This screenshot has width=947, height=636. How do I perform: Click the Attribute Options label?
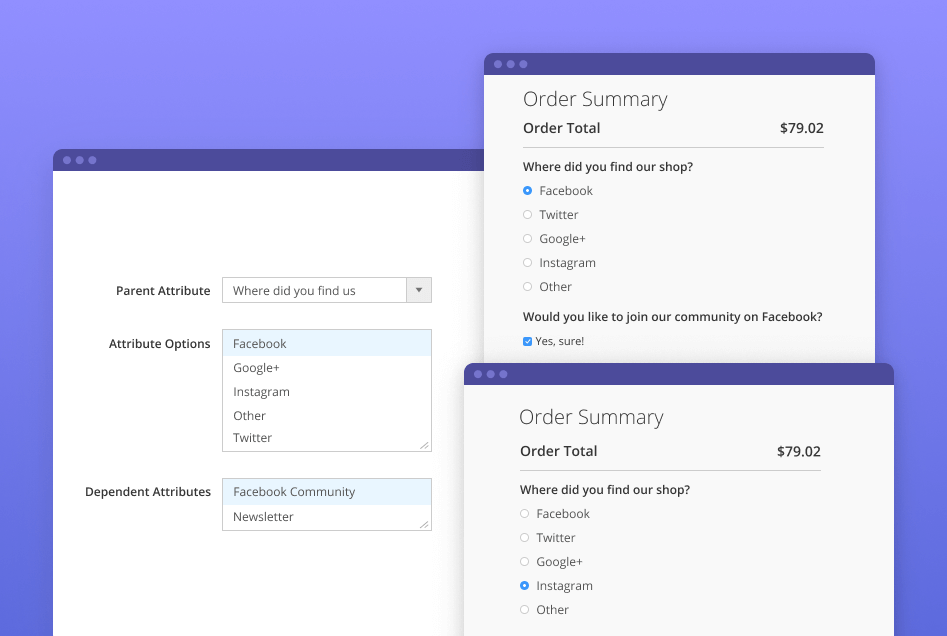click(159, 344)
